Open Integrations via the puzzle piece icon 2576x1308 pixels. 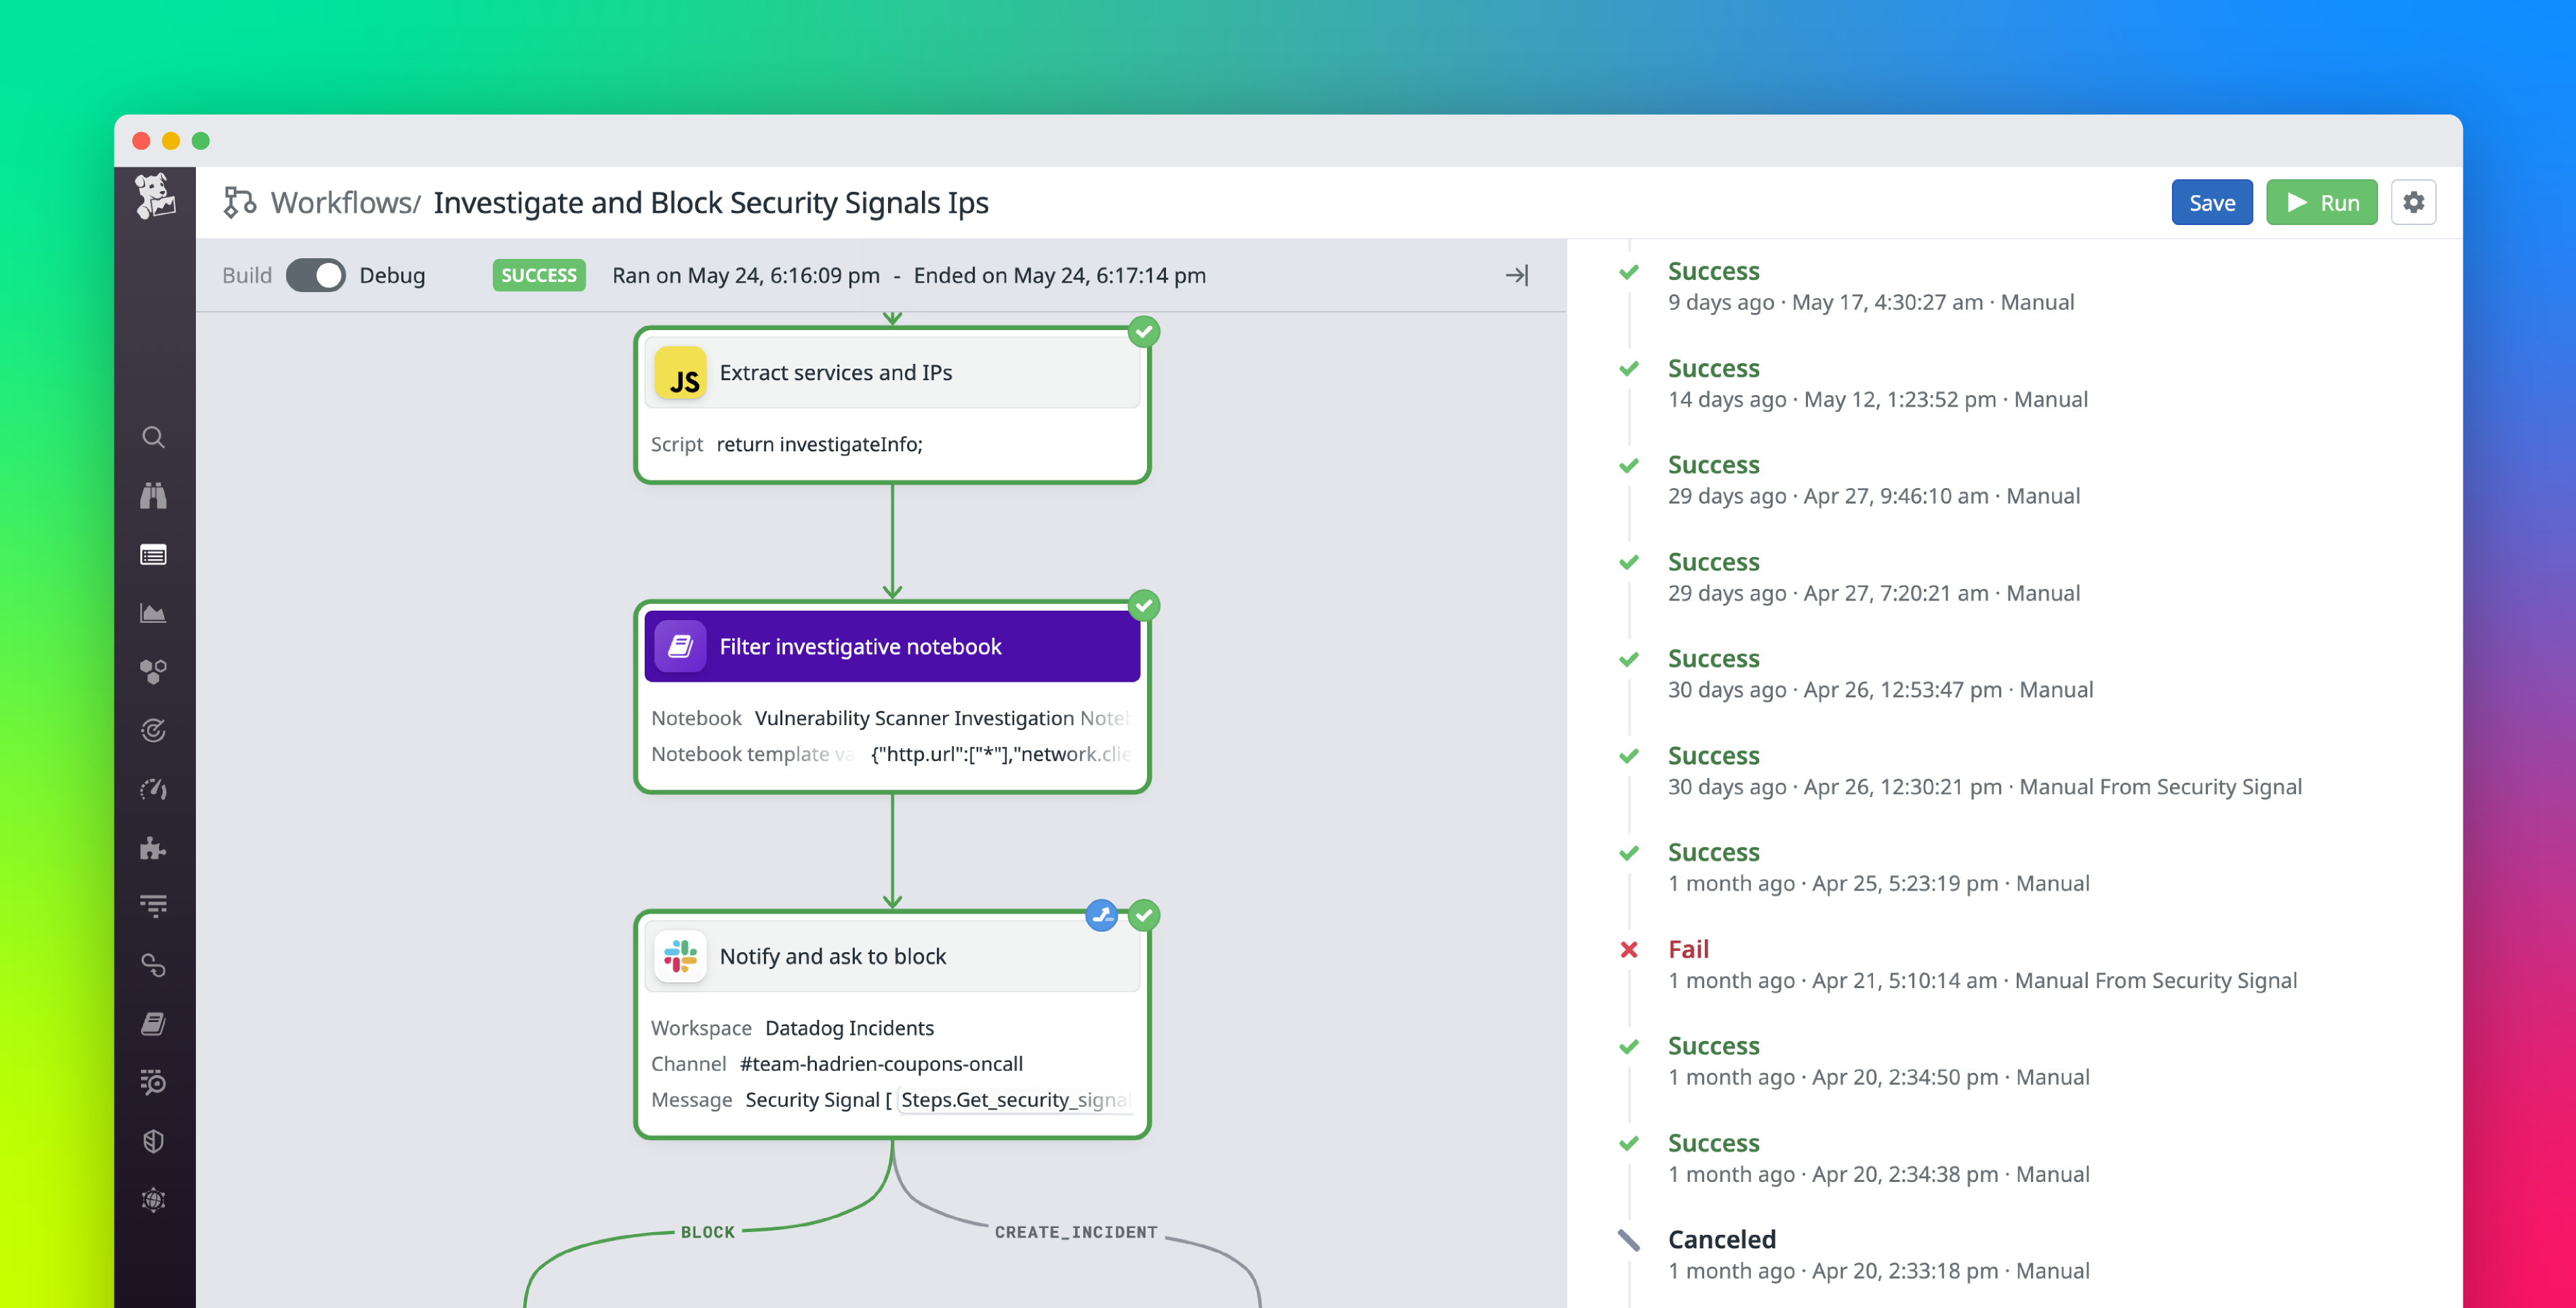tap(153, 849)
